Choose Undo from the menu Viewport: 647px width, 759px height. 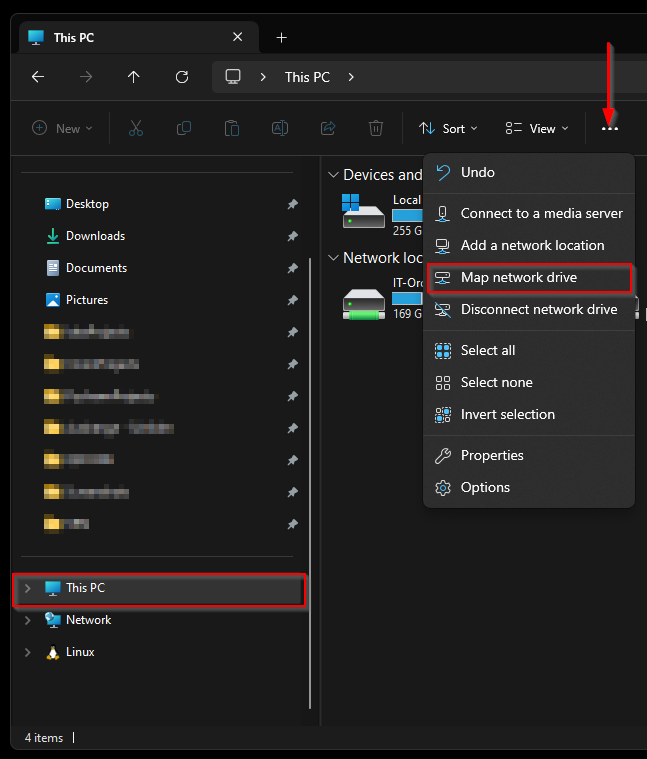pos(528,172)
